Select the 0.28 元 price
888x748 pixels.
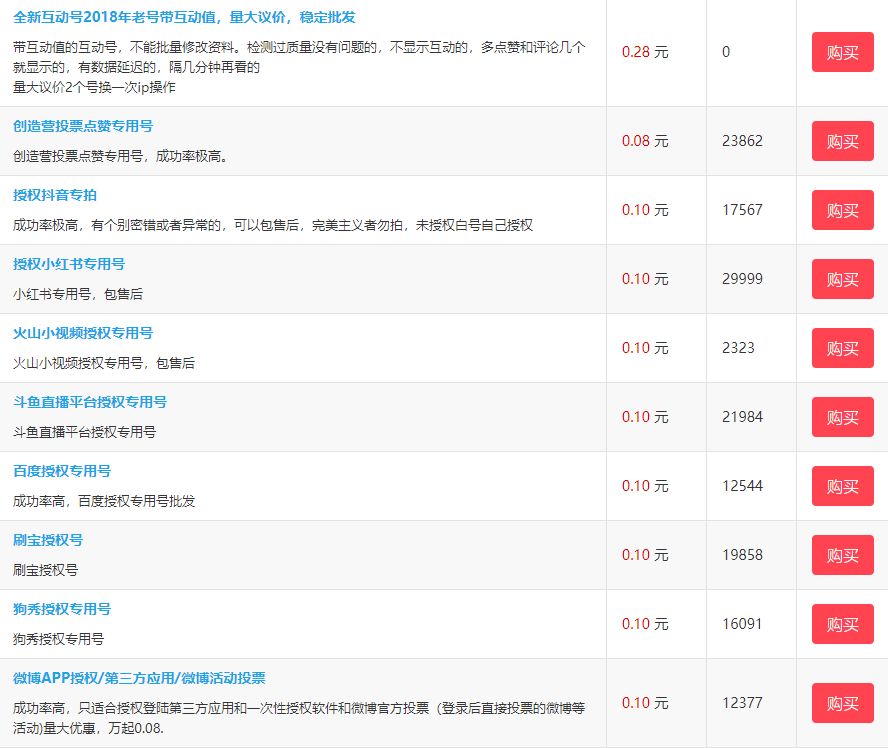coord(645,52)
